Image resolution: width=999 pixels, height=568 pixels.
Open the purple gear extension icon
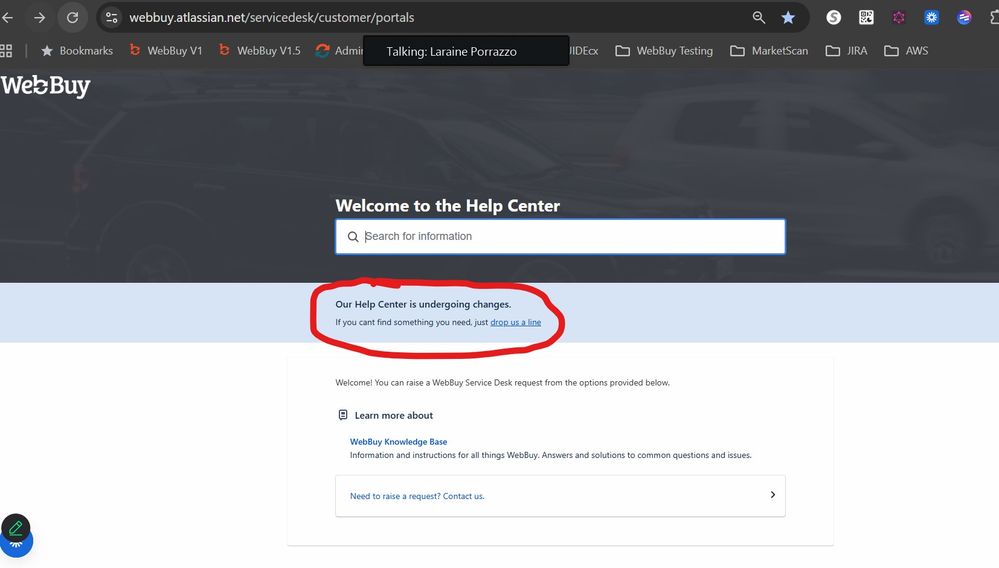(898, 18)
